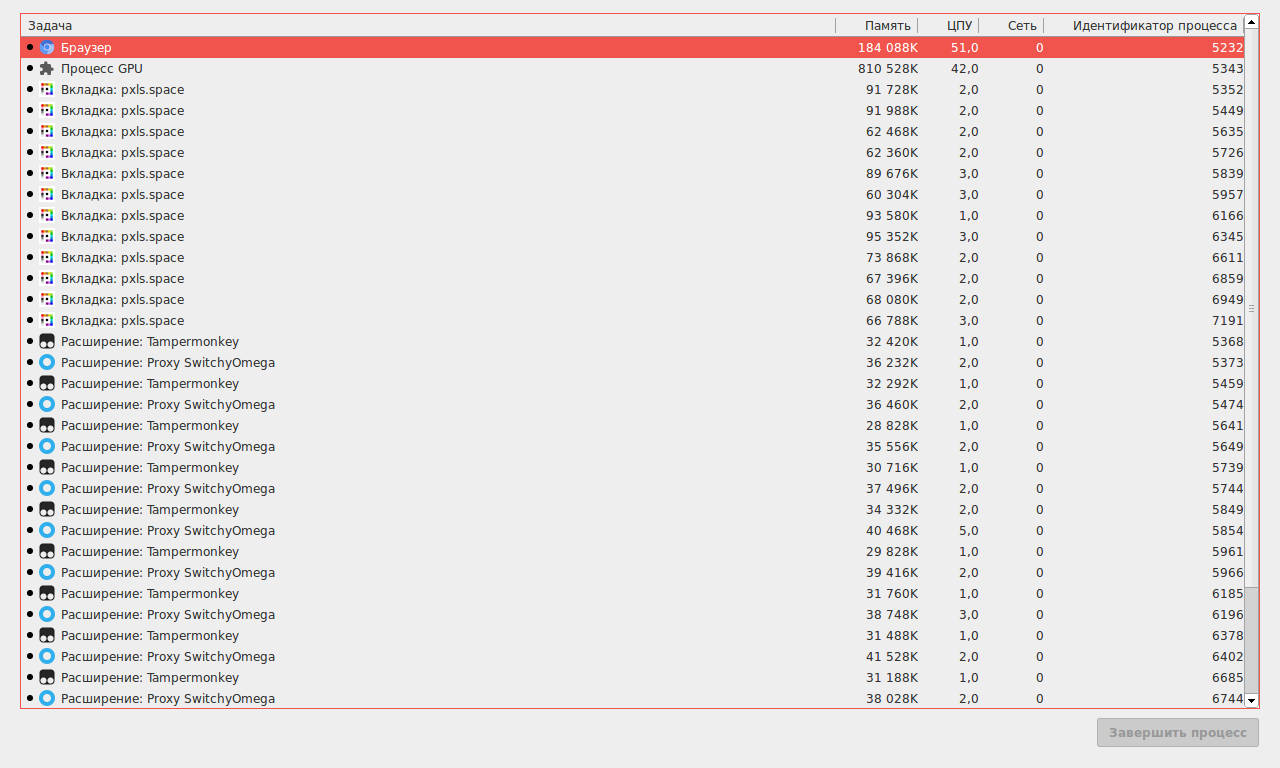Click the Завершить процесс button
This screenshot has width=1280, height=768.
tap(1178, 733)
